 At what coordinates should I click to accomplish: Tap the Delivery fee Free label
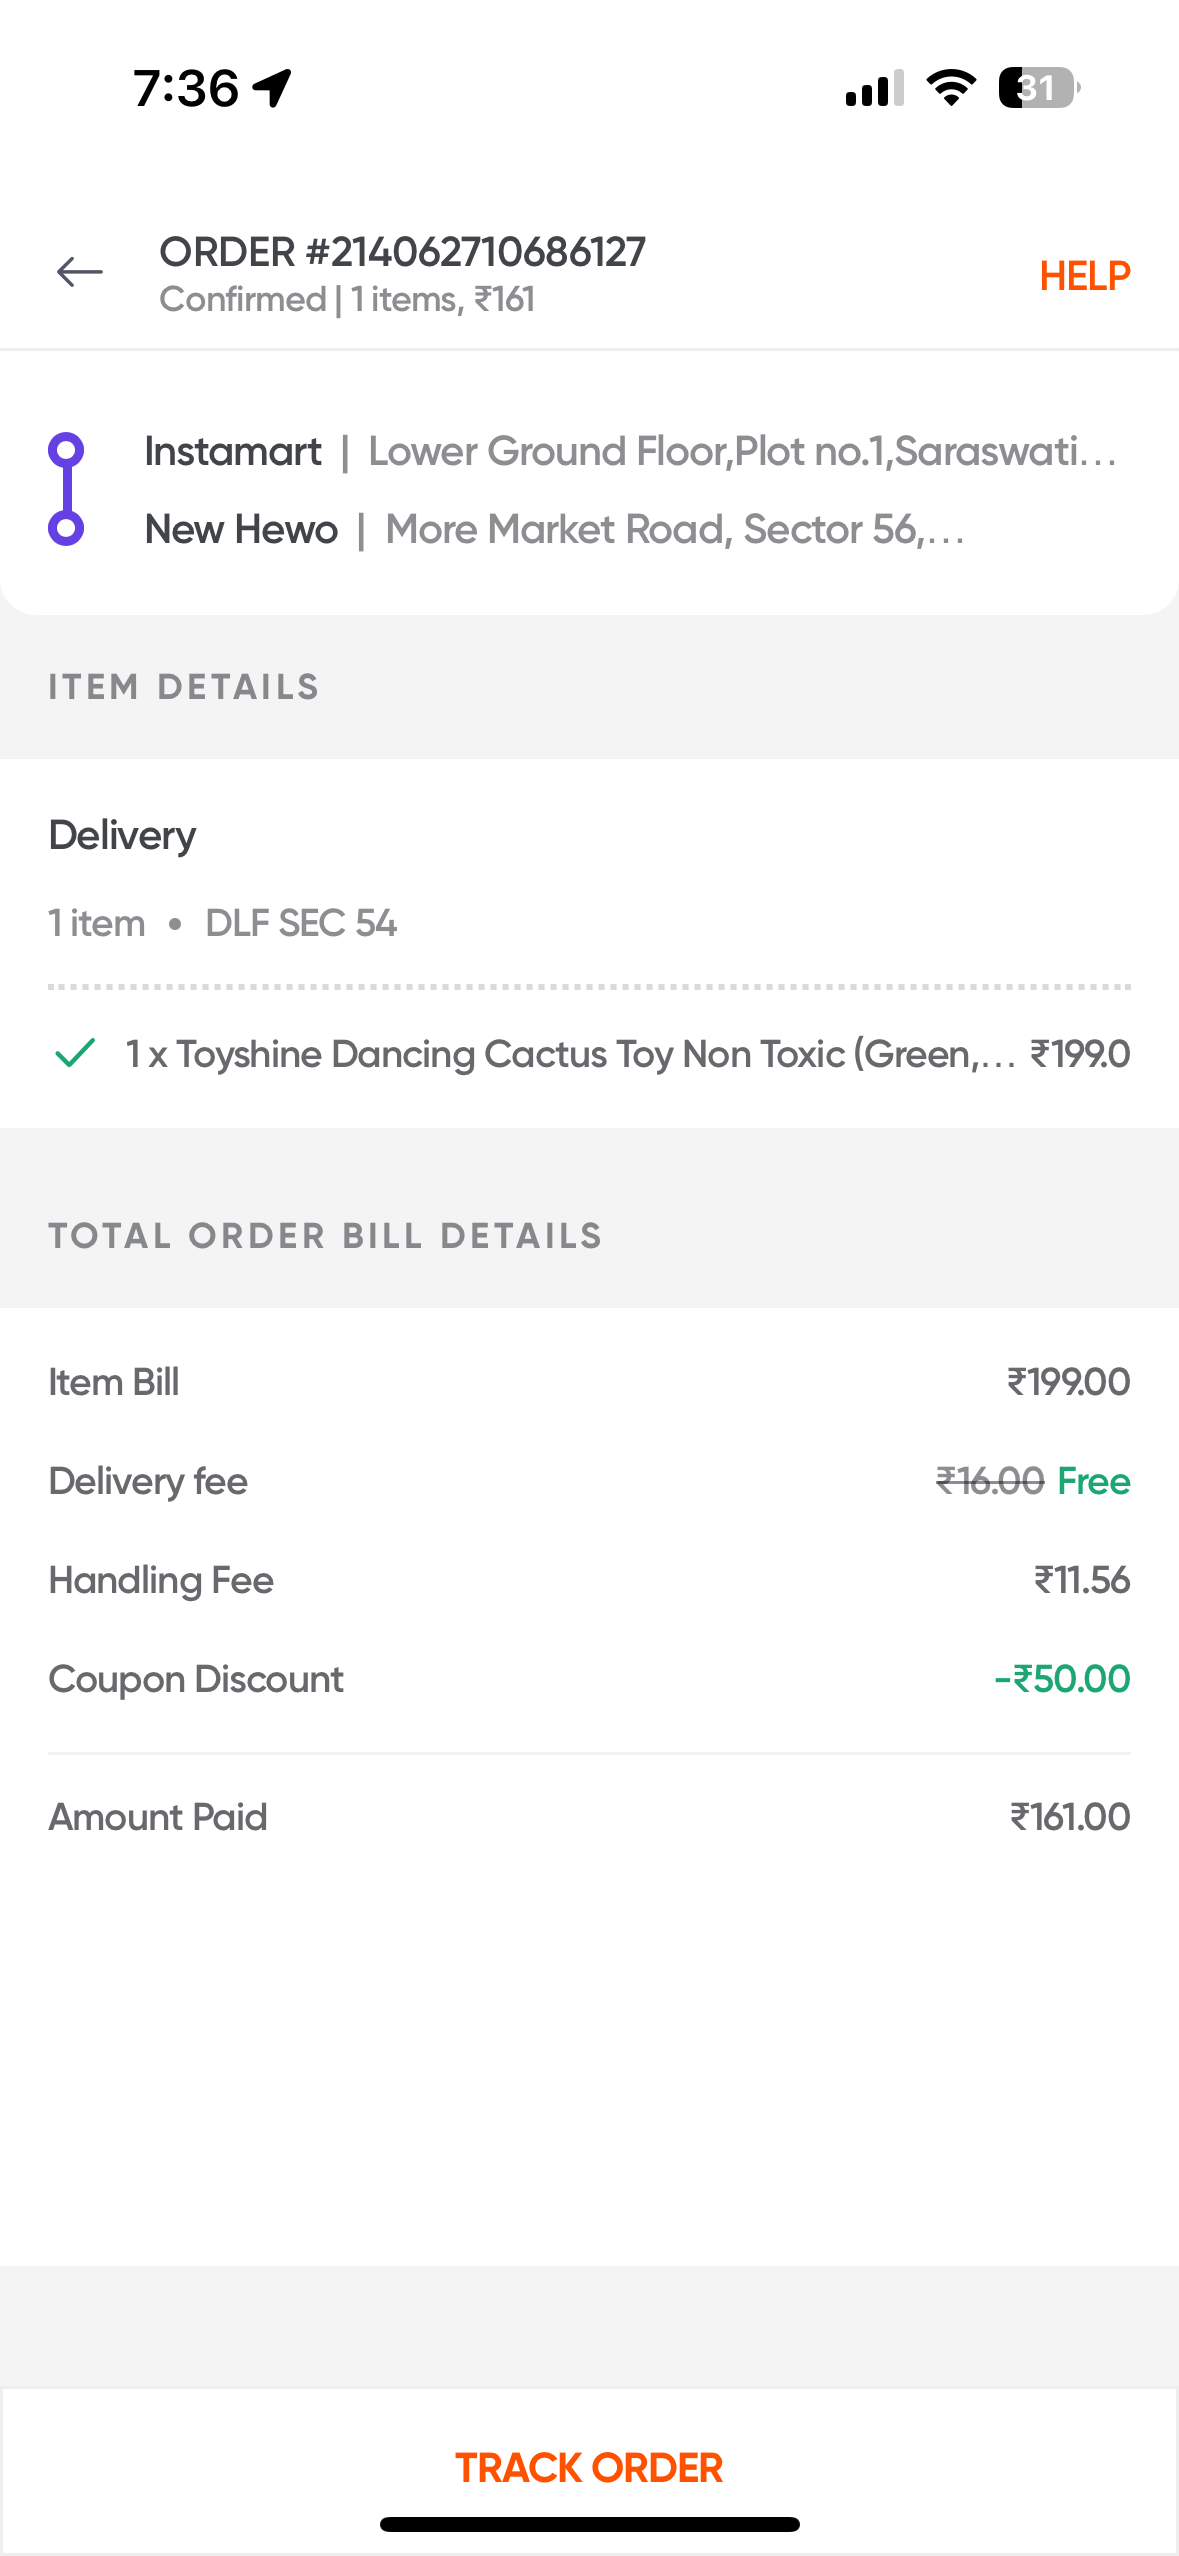[1094, 1481]
